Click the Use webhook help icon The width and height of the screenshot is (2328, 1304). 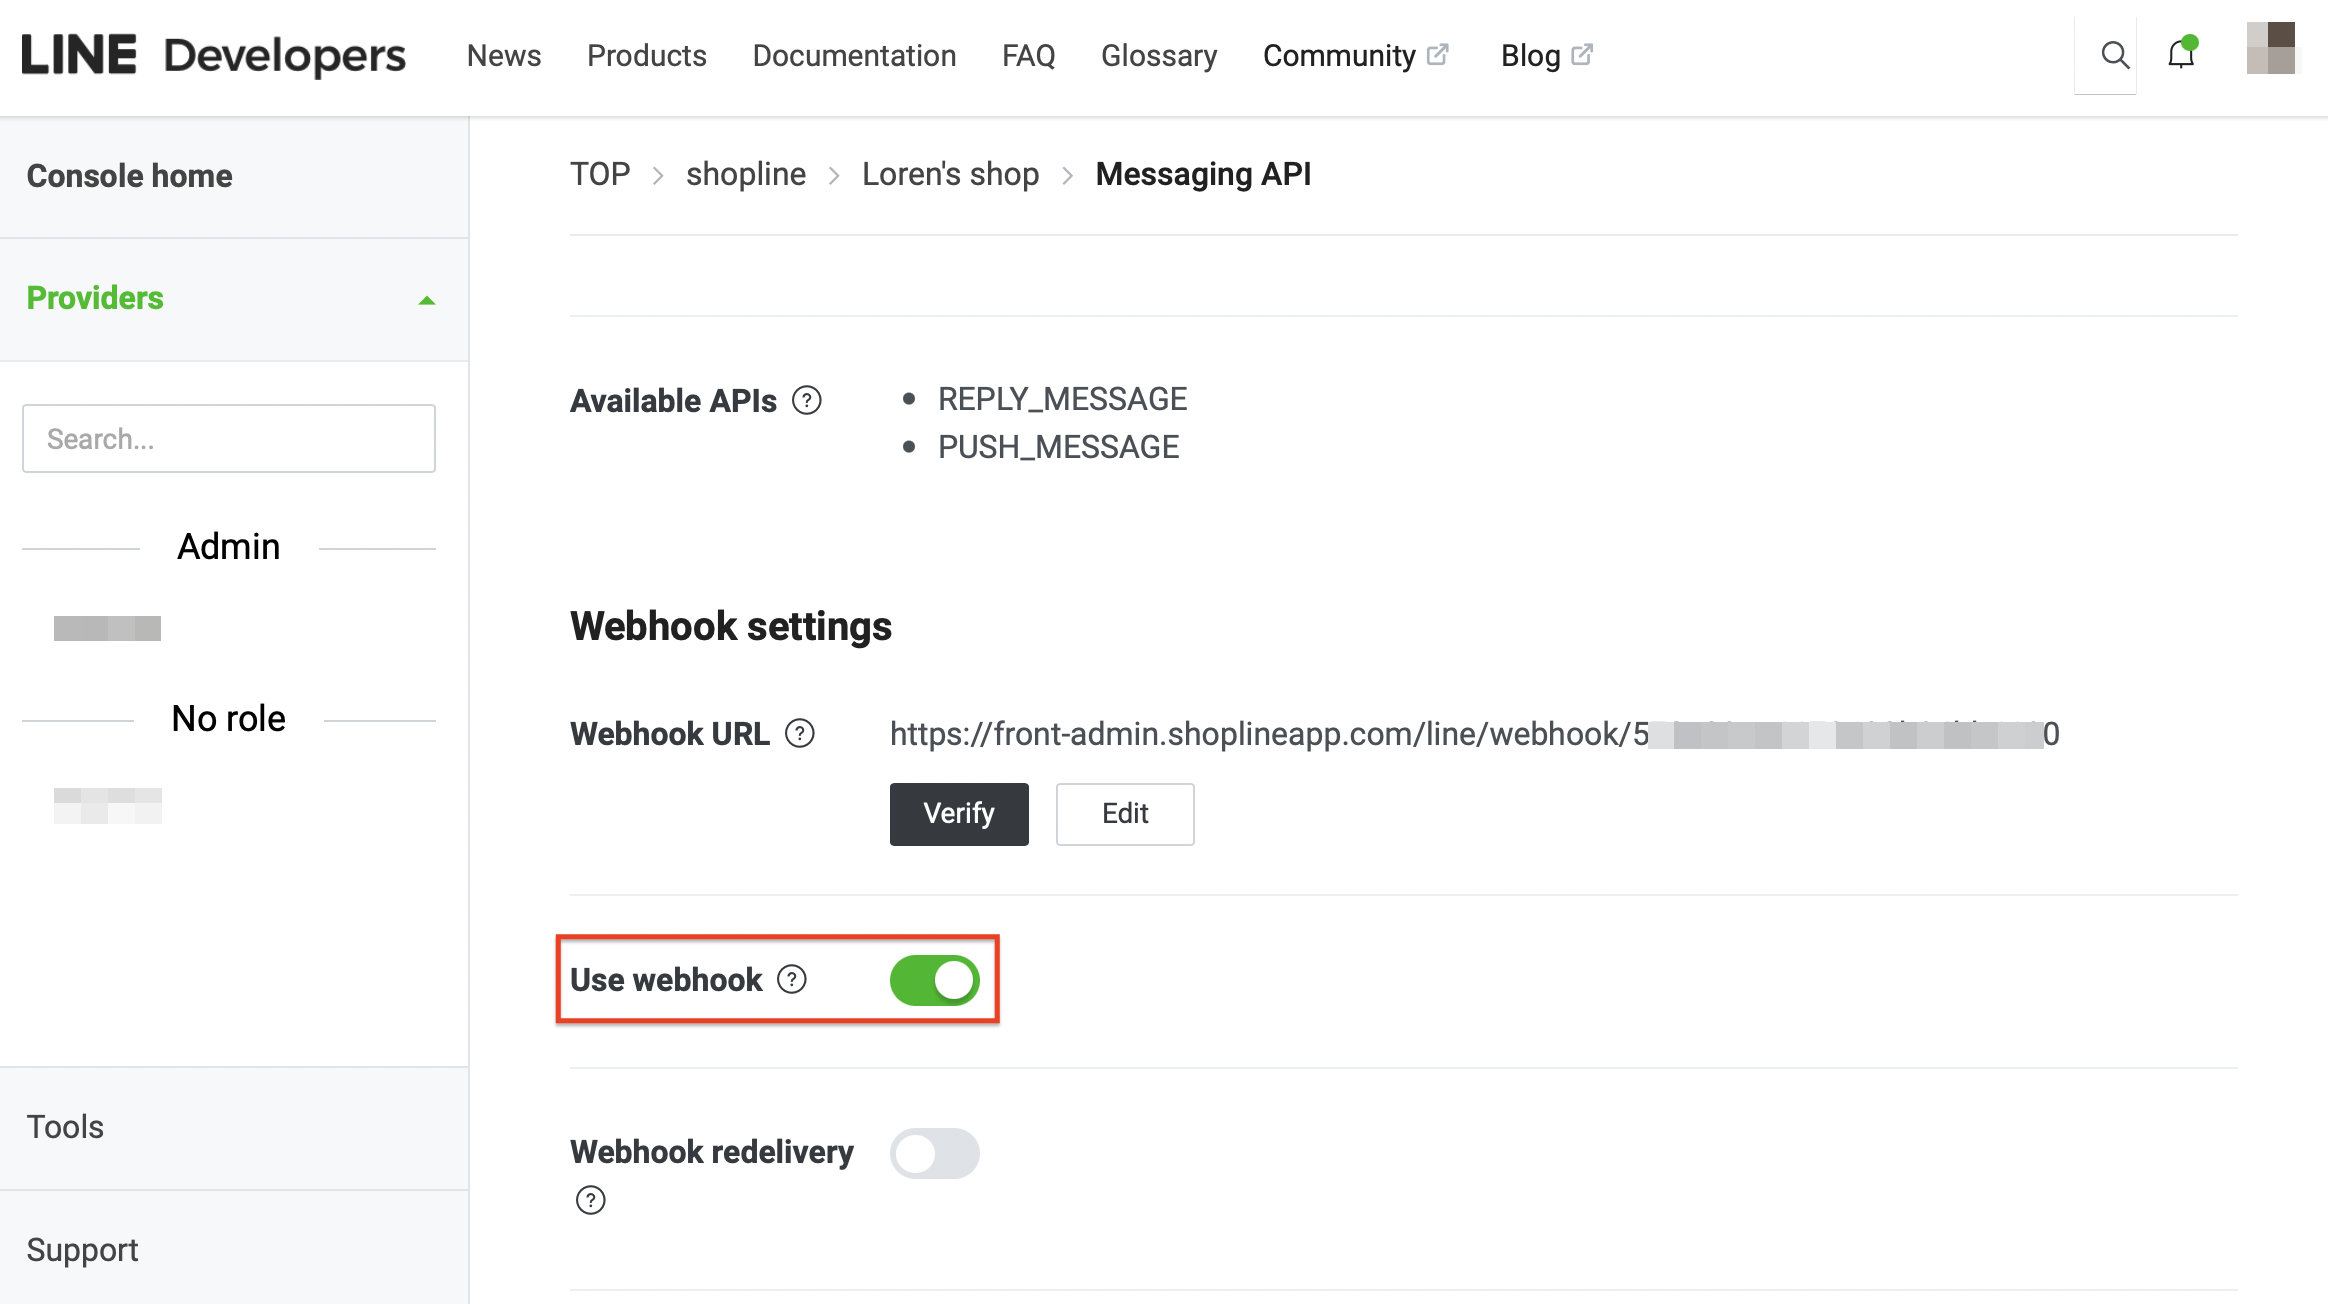point(792,979)
